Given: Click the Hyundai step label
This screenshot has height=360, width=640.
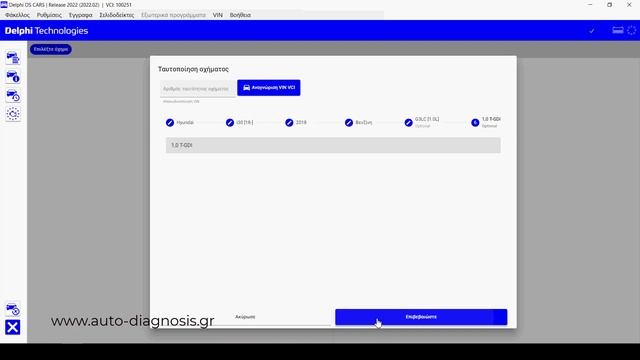Looking at the screenshot, I should tap(185, 122).
